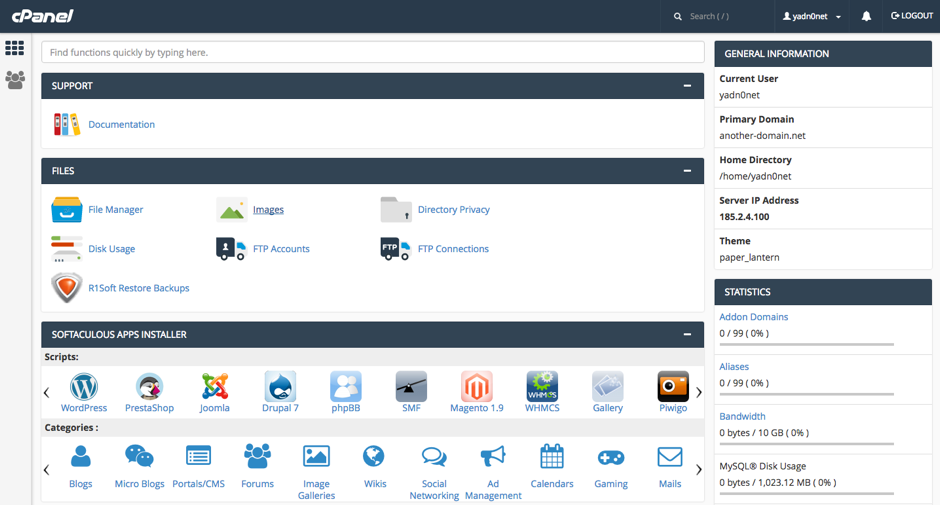940x505 pixels.
Task: Show previous scripts with left arrow
Action: pos(47,393)
